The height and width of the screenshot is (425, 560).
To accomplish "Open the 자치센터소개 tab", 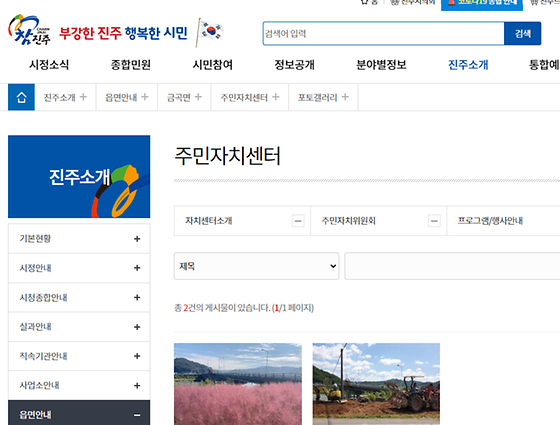I will click(x=242, y=221).
